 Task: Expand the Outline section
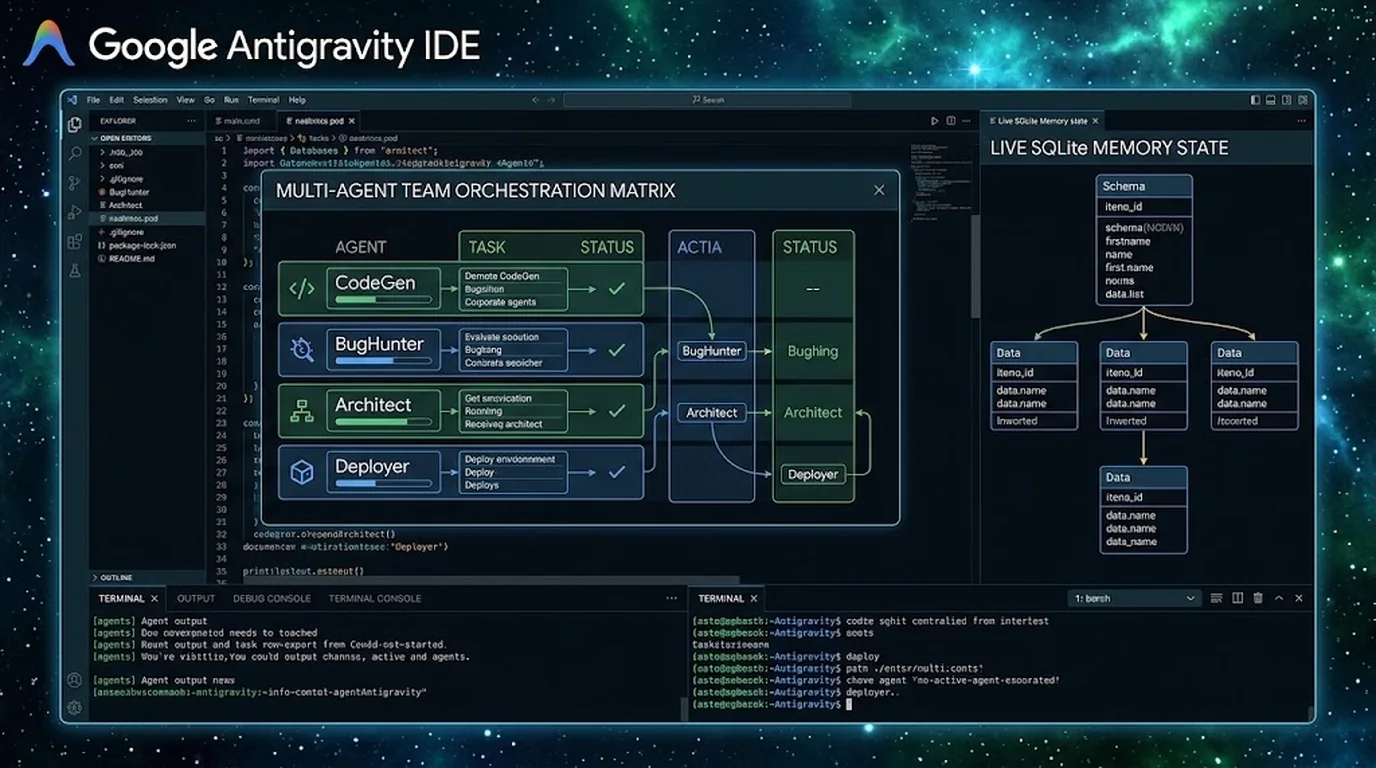(x=148, y=578)
